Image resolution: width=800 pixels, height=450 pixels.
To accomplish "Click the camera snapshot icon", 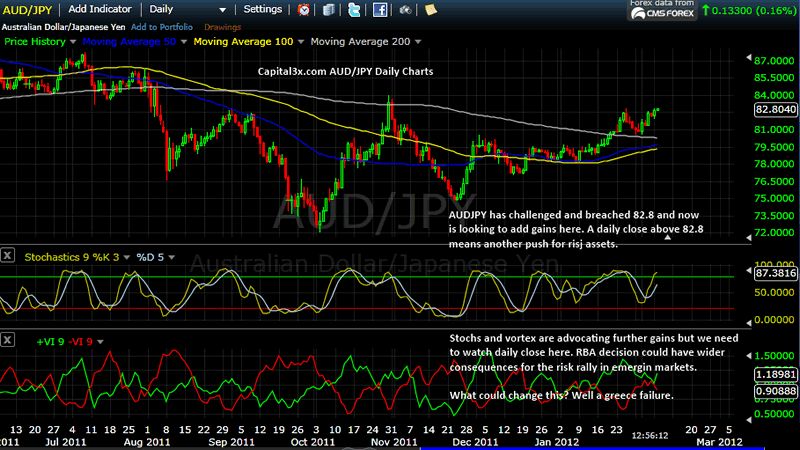I will click(x=406, y=9).
